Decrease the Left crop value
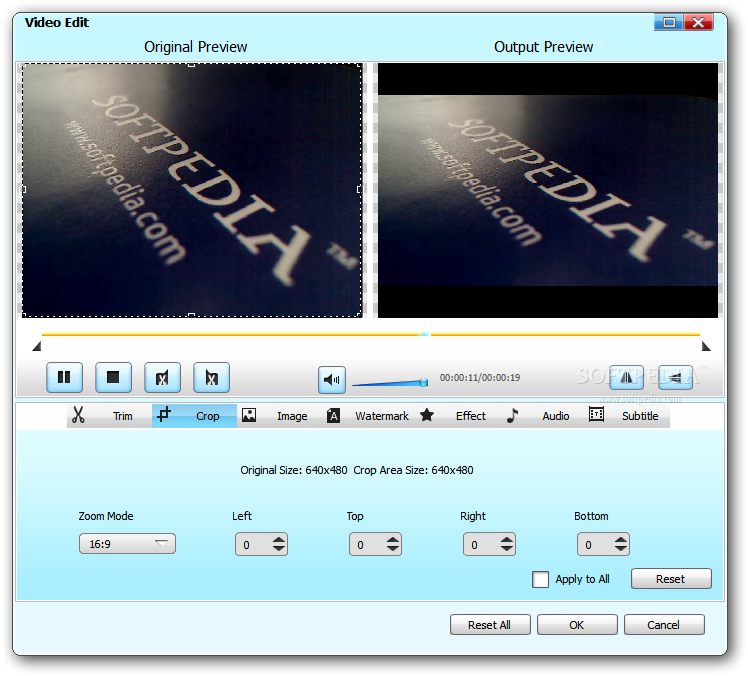 (x=279, y=549)
